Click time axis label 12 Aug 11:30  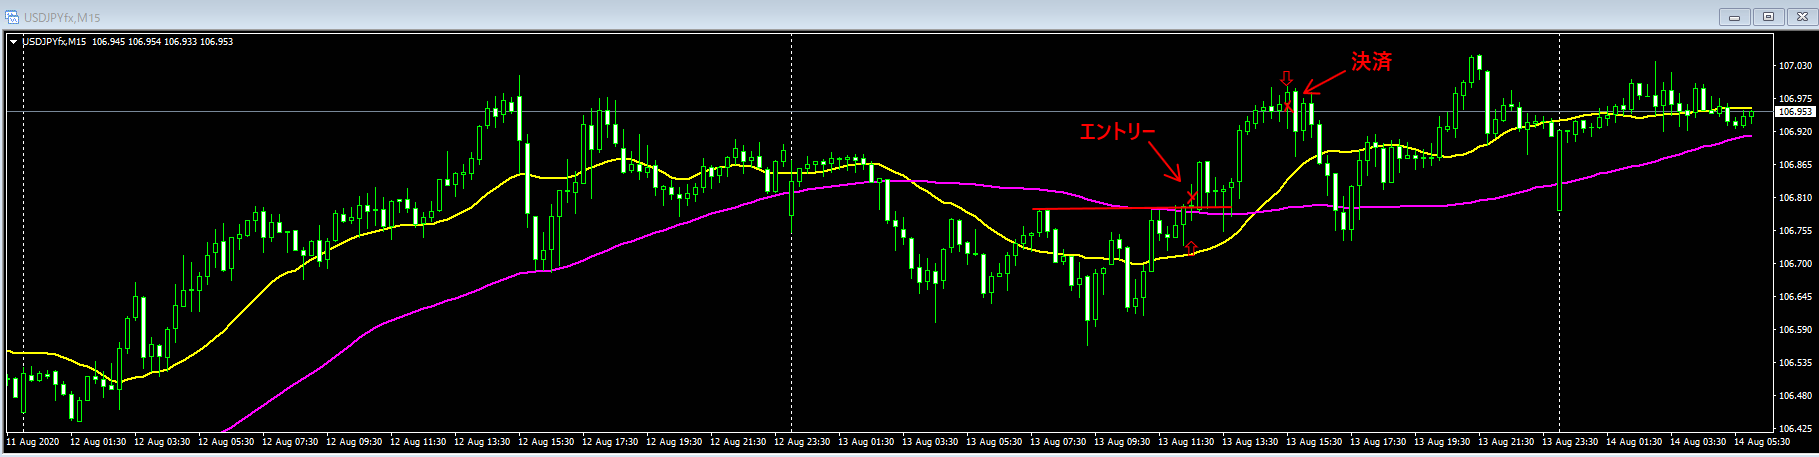(418, 442)
